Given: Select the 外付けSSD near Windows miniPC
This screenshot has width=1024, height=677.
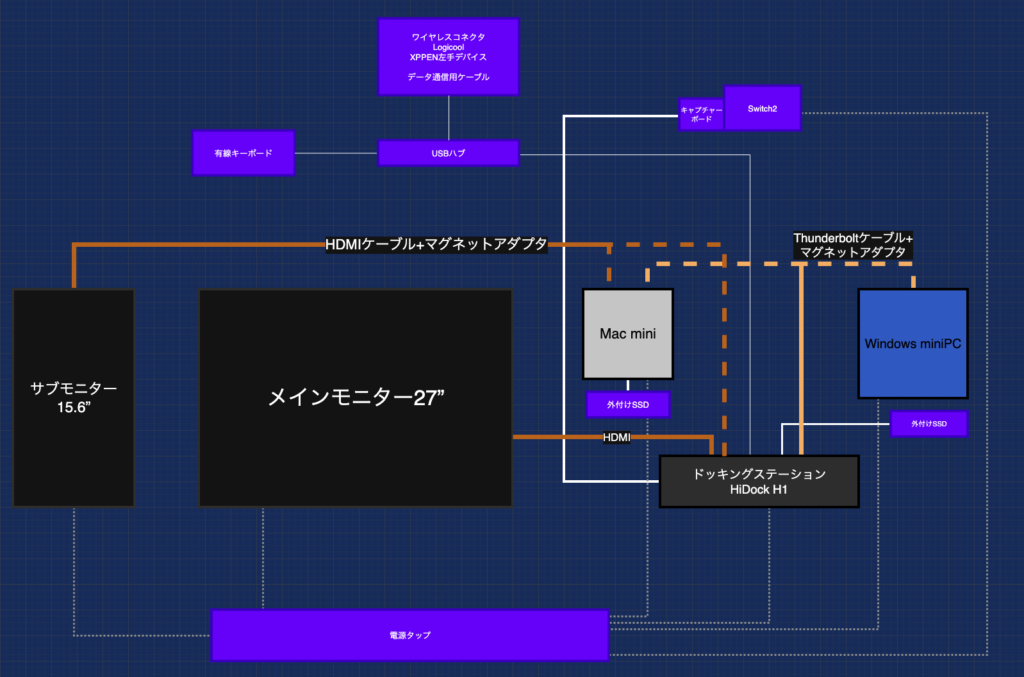Looking at the screenshot, I should 929,423.
